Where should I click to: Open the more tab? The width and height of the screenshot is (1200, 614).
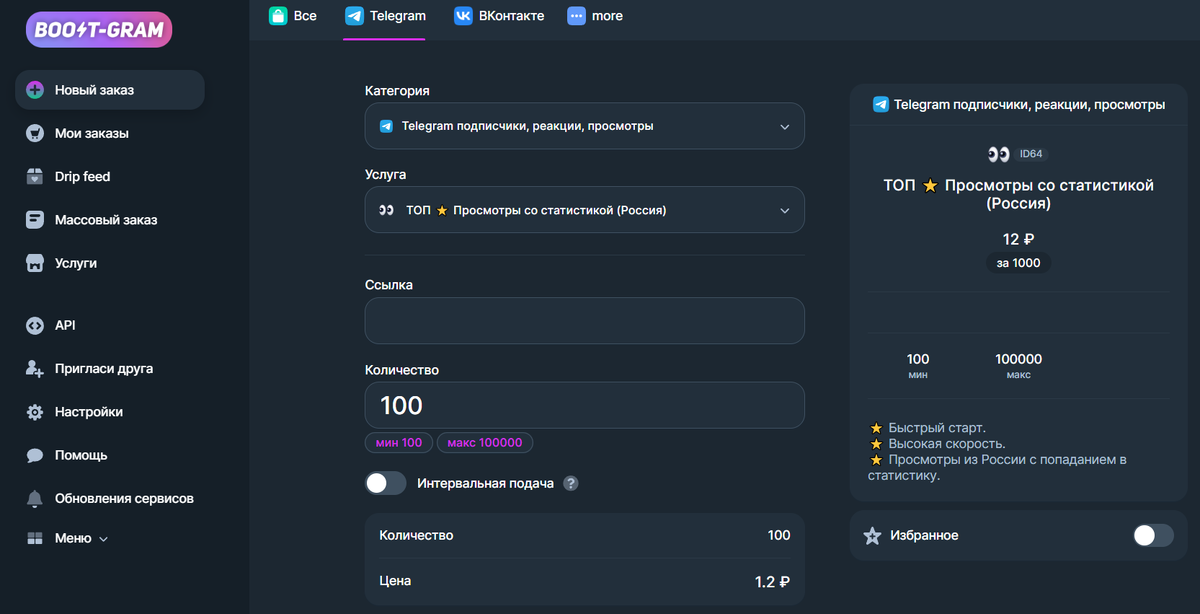coord(595,16)
